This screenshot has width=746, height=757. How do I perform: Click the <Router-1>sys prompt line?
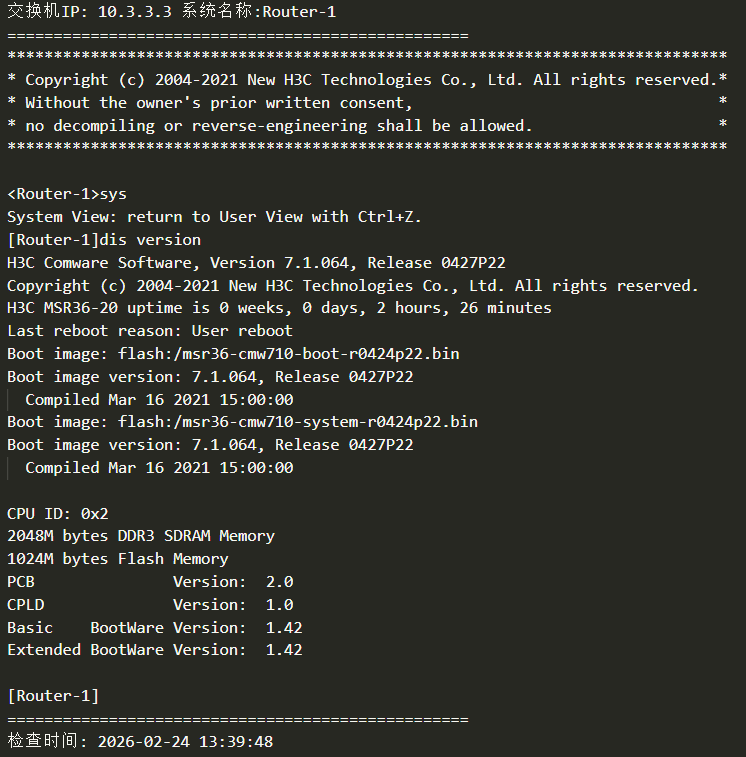point(67,194)
